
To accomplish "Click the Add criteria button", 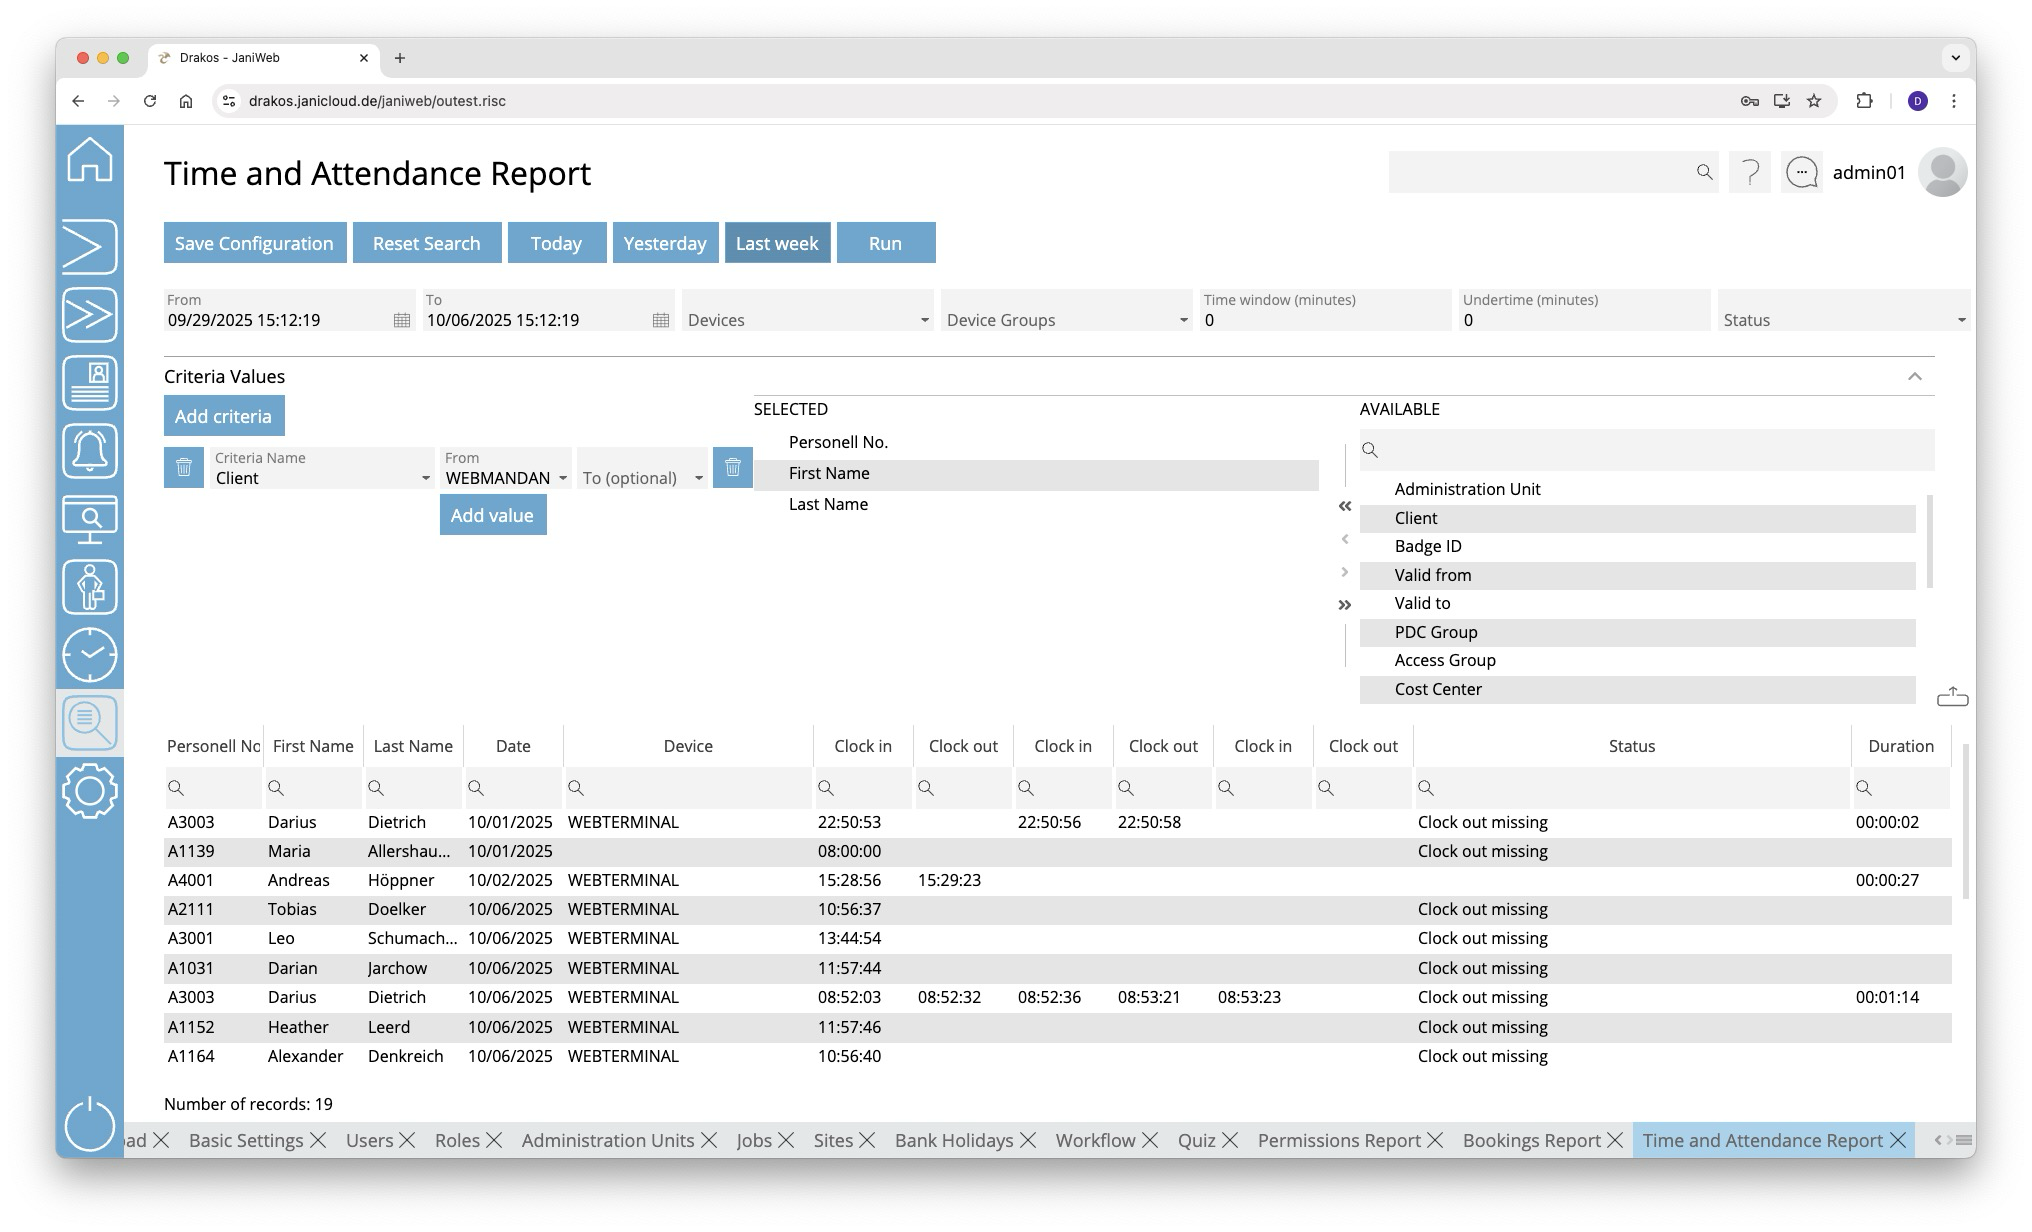I will [224, 417].
